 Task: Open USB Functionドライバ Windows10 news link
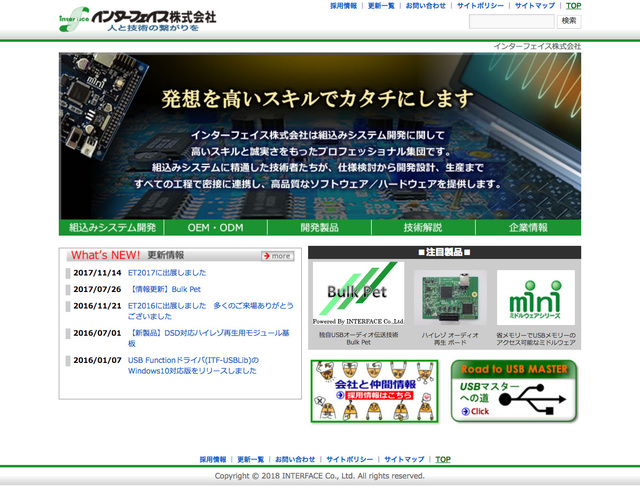click(193, 365)
